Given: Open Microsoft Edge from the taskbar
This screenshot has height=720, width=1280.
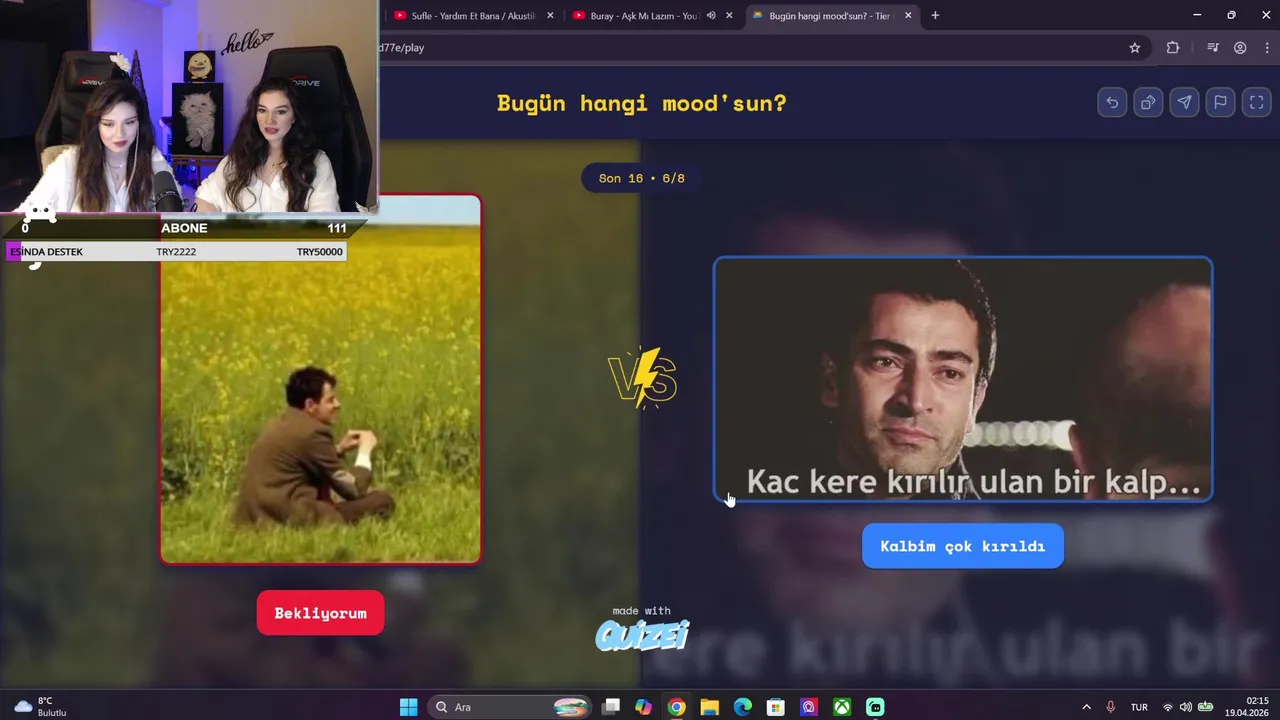Looking at the screenshot, I should click(x=742, y=707).
